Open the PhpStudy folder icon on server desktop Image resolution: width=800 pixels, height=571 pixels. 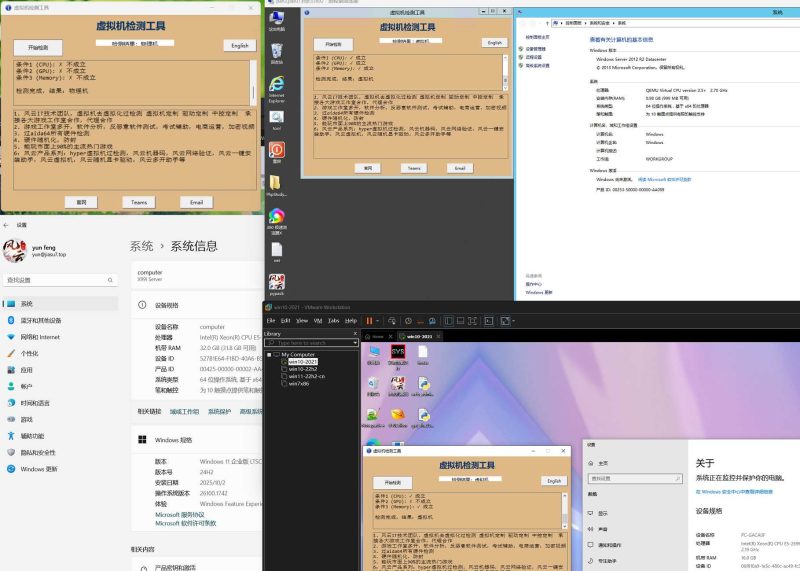[276, 185]
